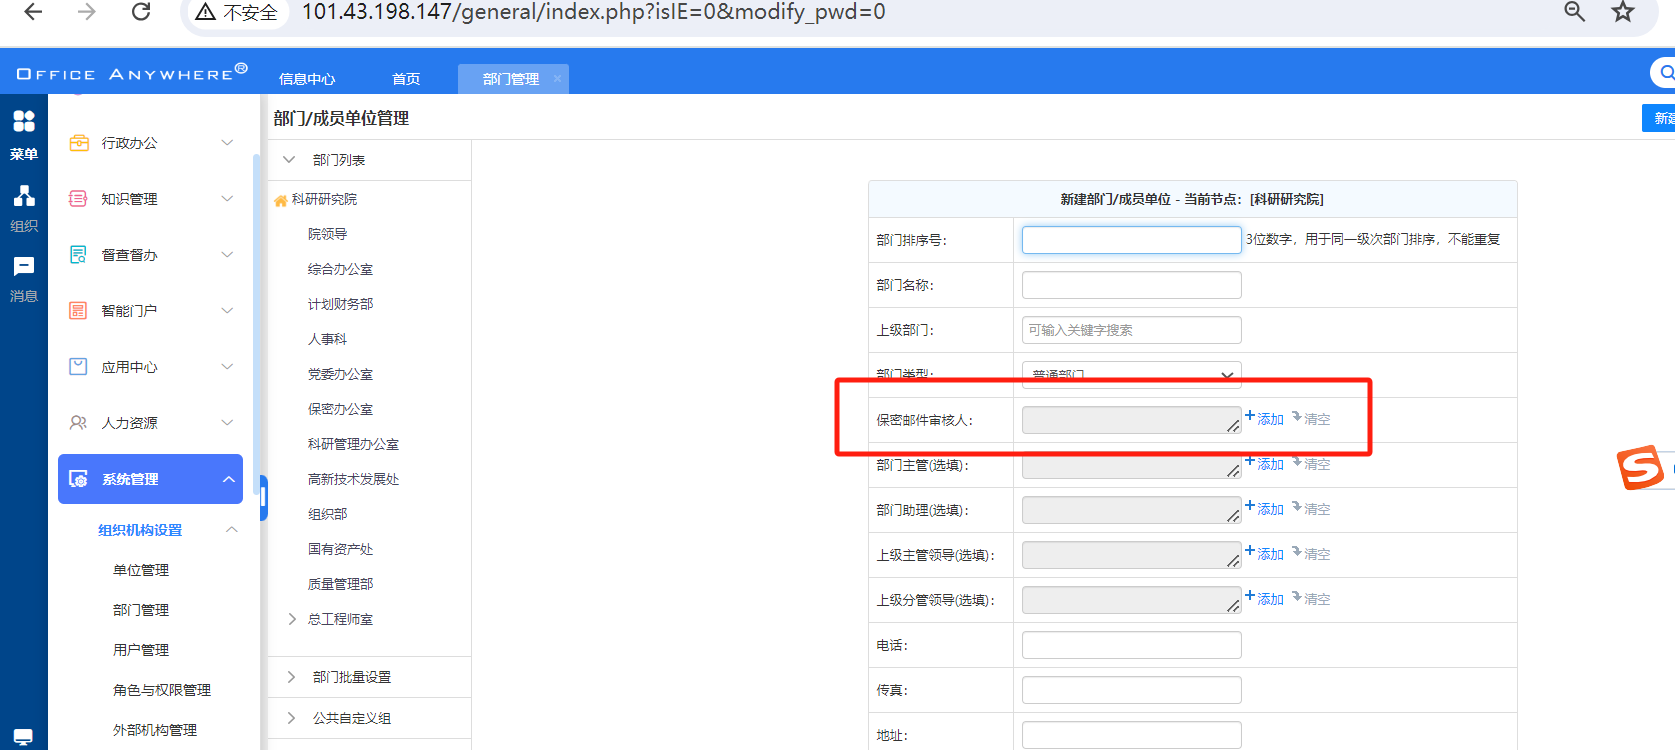Open 用户管理 in the sidebar
This screenshot has height=750, width=1675.
(x=141, y=650)
